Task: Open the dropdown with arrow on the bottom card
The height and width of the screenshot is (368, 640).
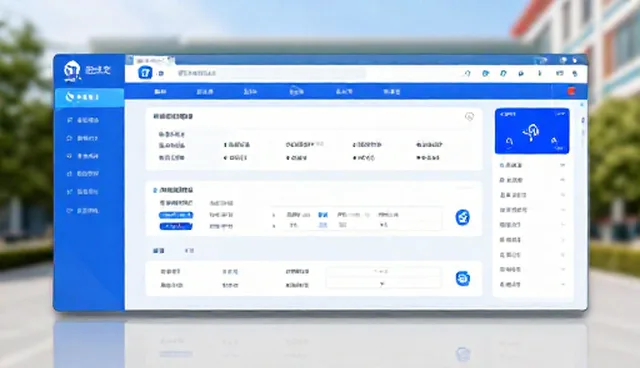Action: (x=383, y=284)
